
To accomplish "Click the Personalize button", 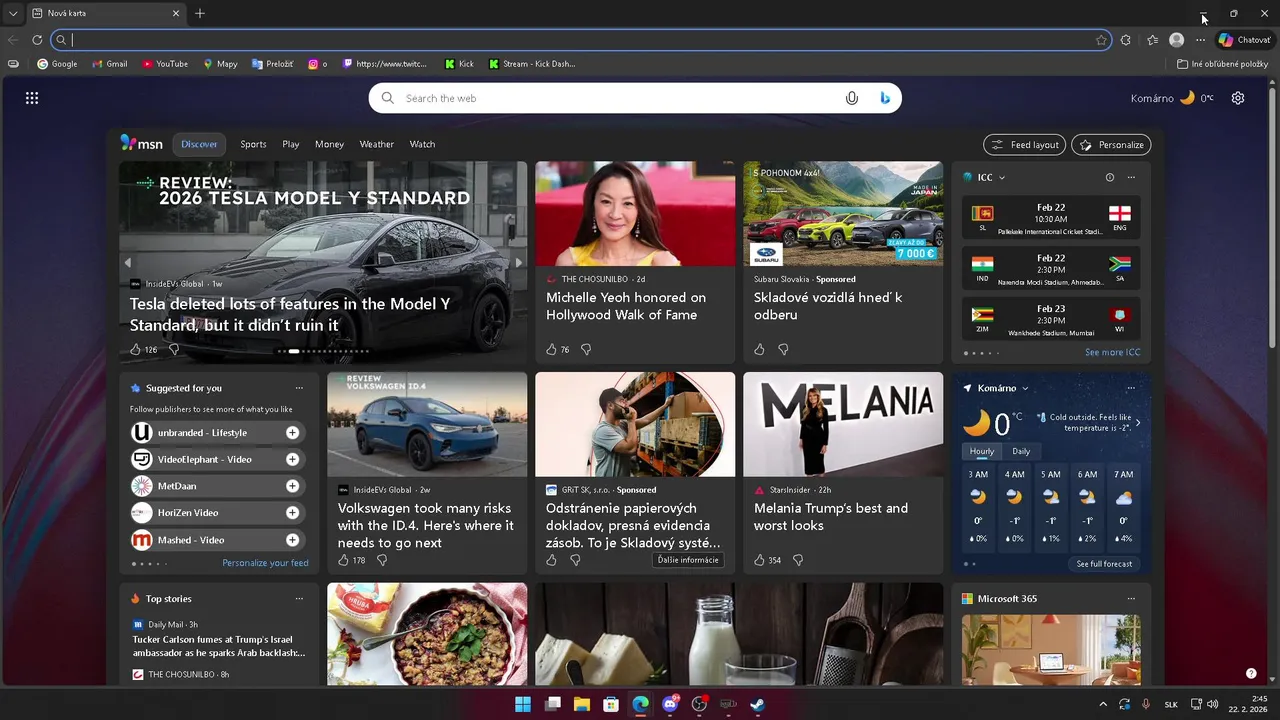I will [x=1111, y=145].
